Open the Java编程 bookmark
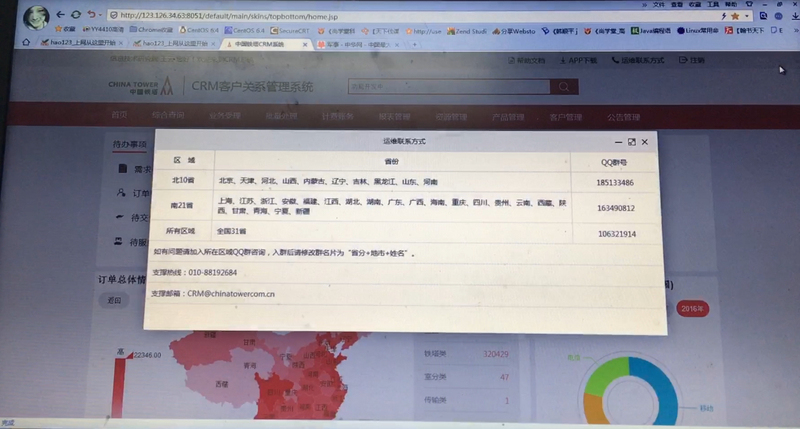 point(651,31)
